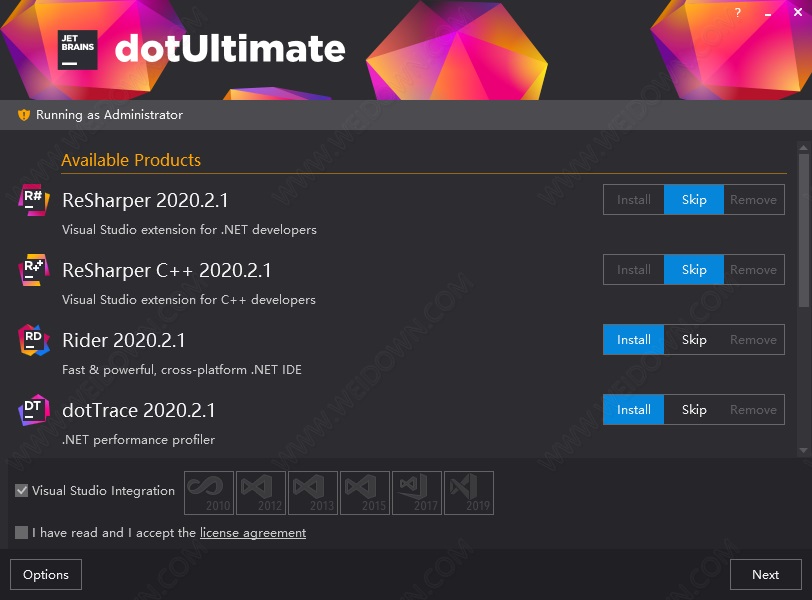Click the ReSharper C++ product icon

click(x=34, y=270)
